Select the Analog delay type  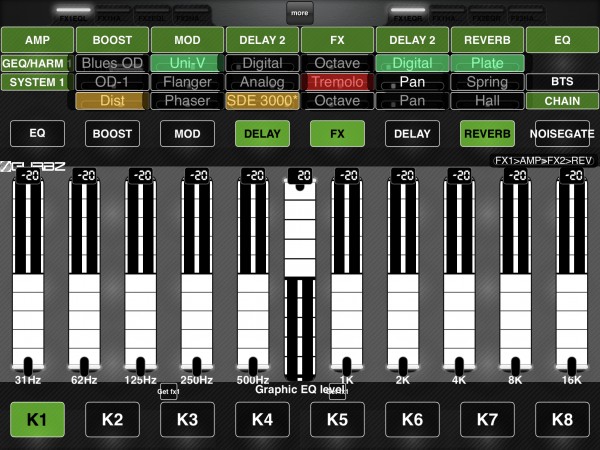point(262,82)
